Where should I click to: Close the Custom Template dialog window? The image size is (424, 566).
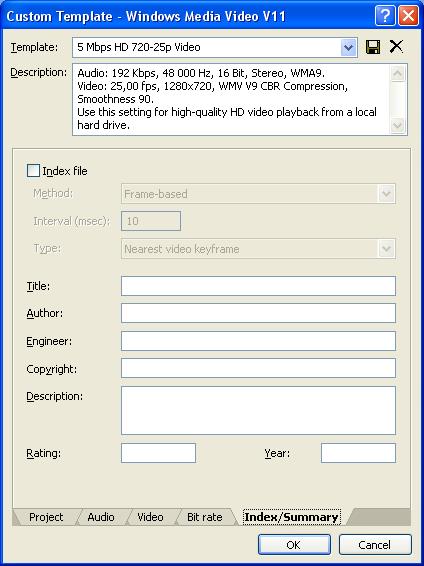(408, 16)
